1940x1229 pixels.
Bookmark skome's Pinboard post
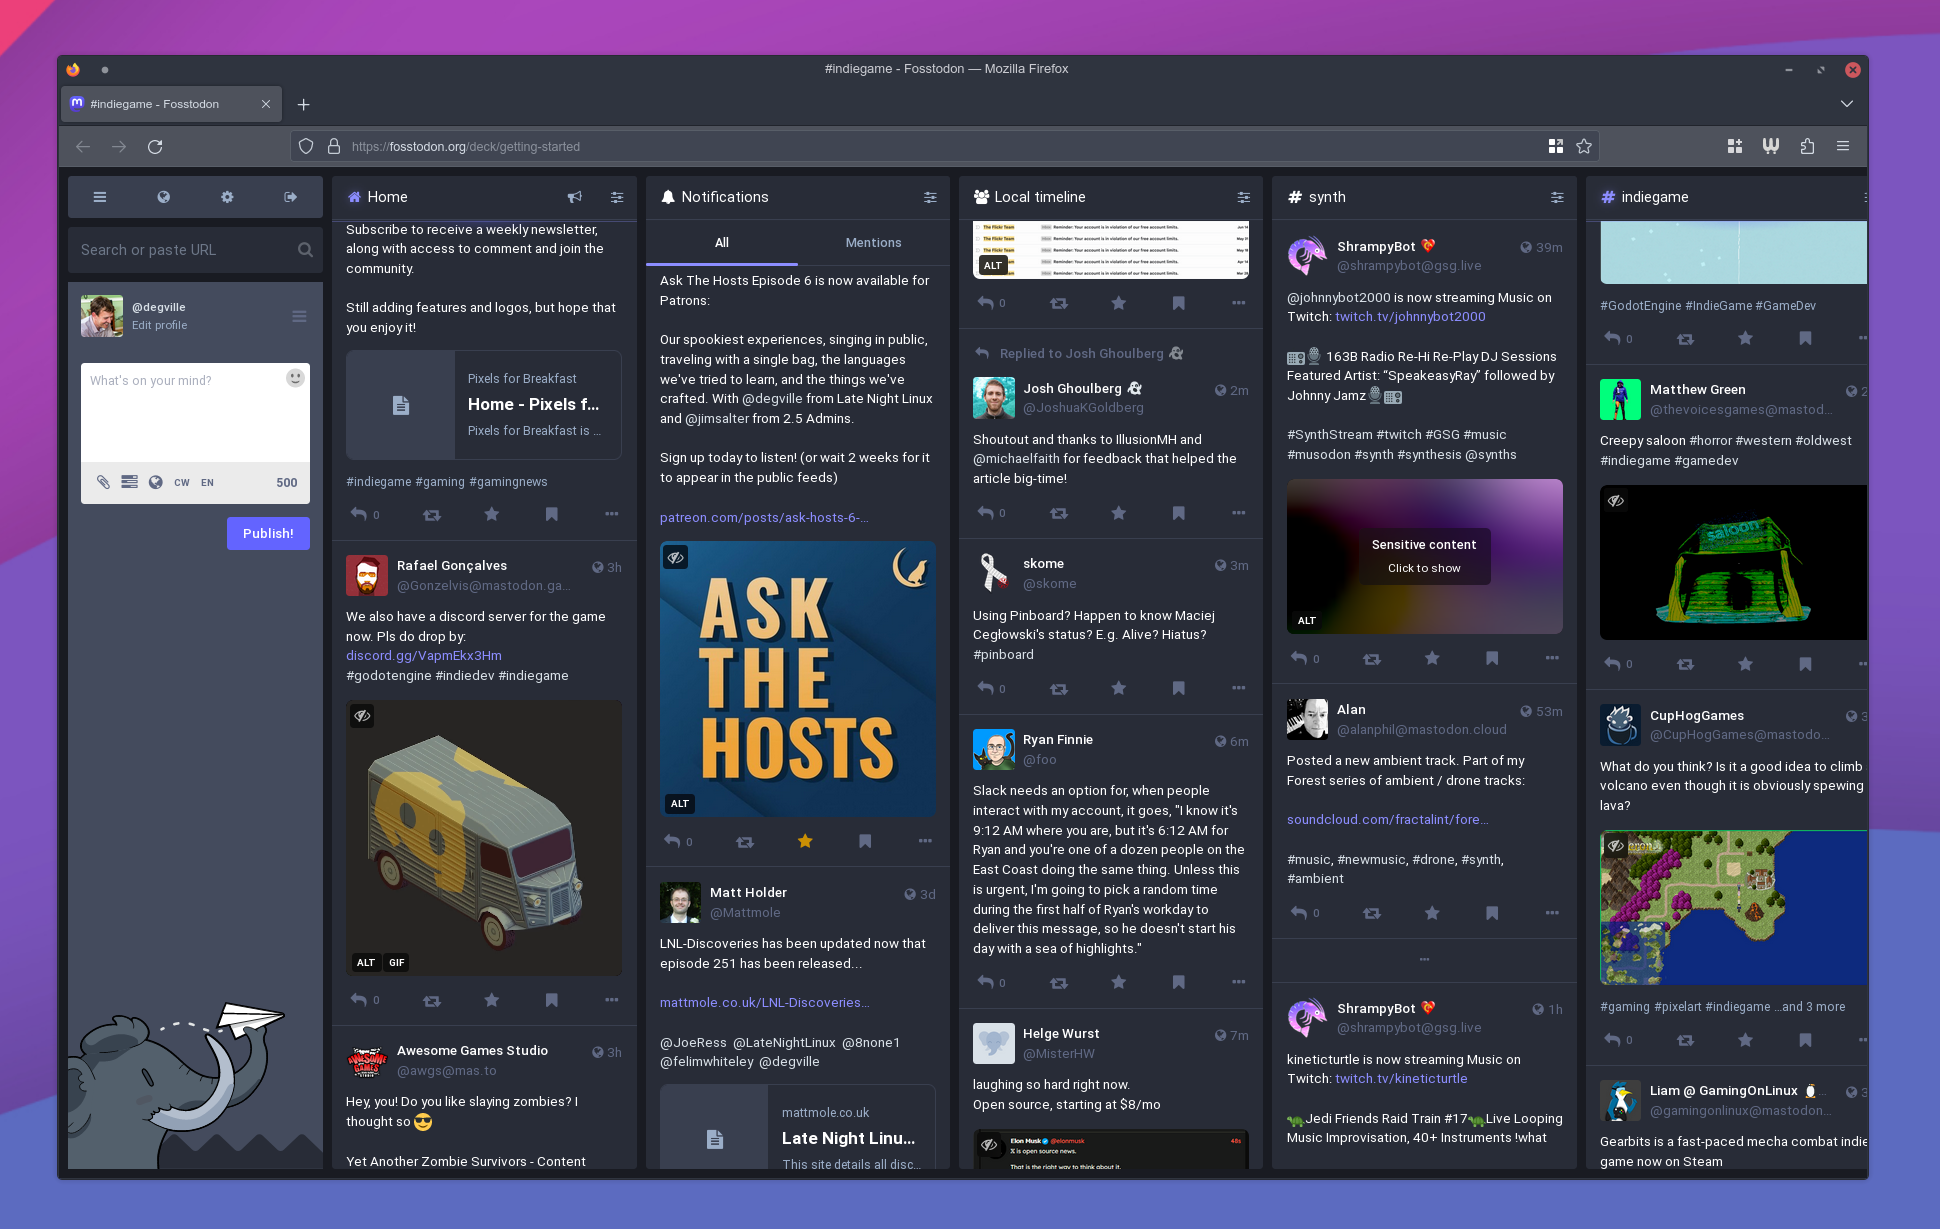click(x=1178, y=688)
